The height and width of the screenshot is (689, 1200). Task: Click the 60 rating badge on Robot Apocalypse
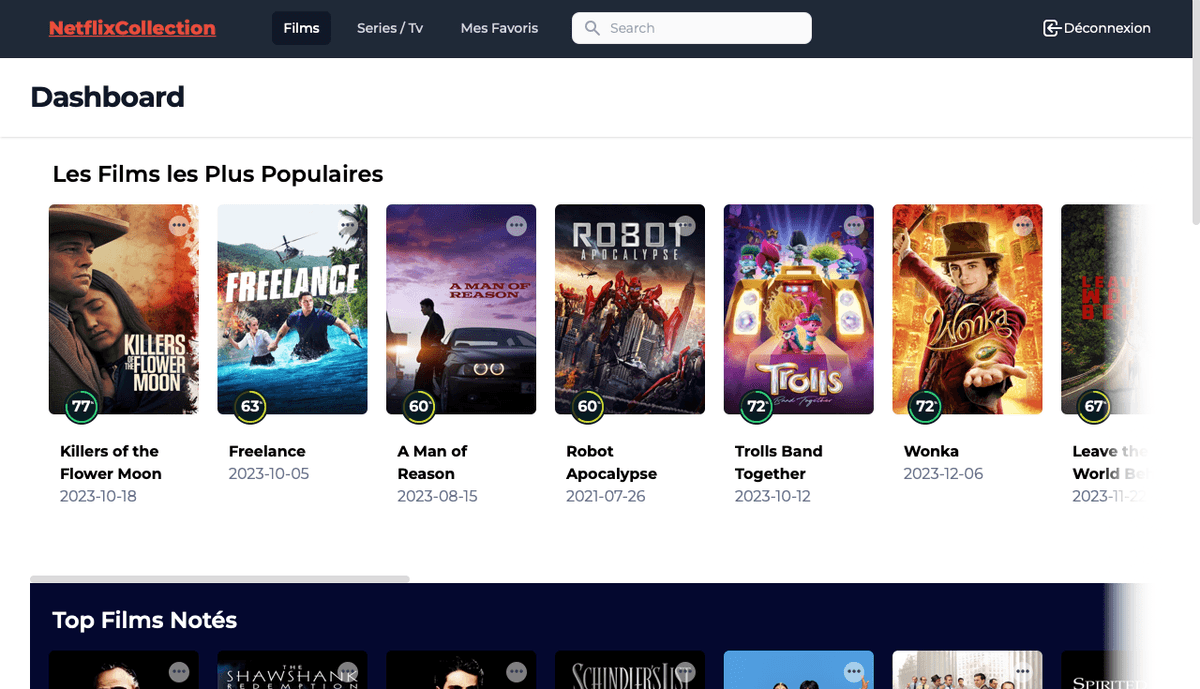(x=589, y=407)
